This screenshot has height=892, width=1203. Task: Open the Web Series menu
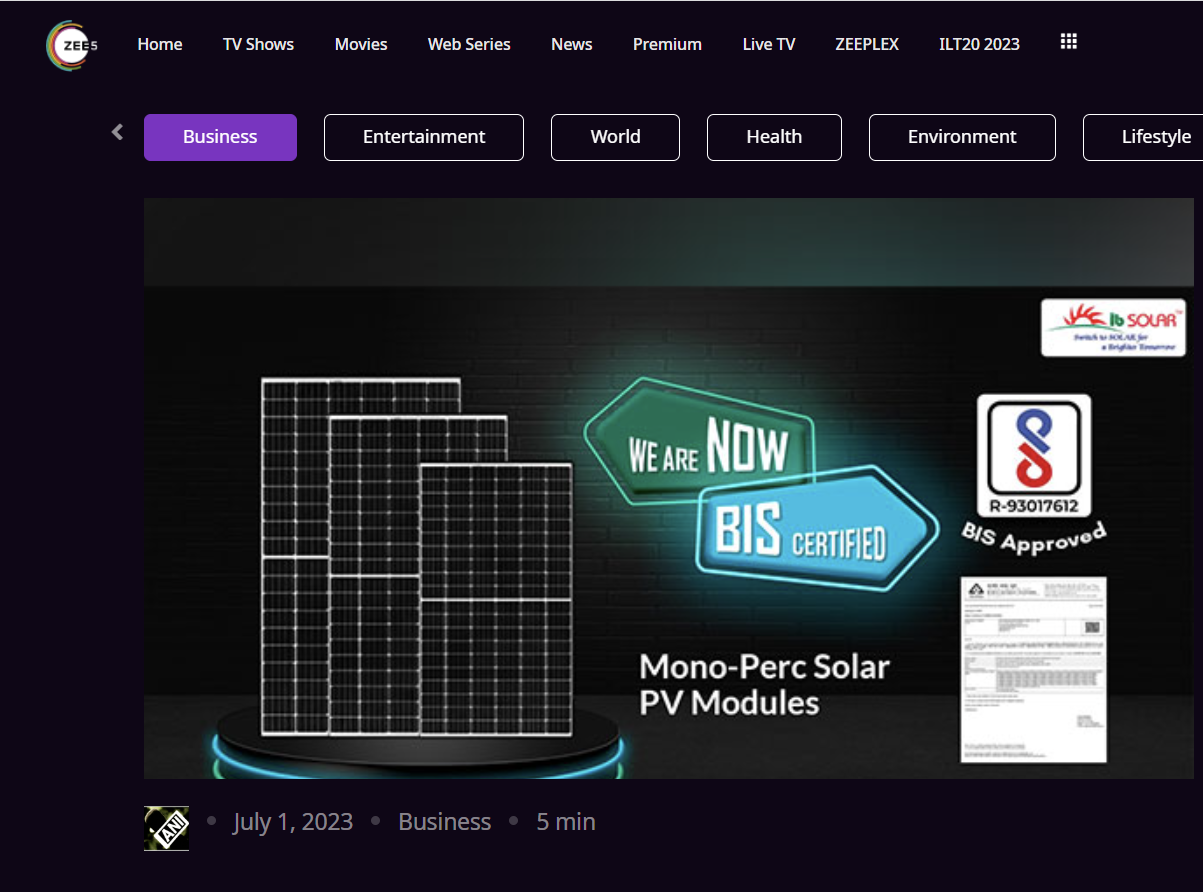click(x=469, y=44)
